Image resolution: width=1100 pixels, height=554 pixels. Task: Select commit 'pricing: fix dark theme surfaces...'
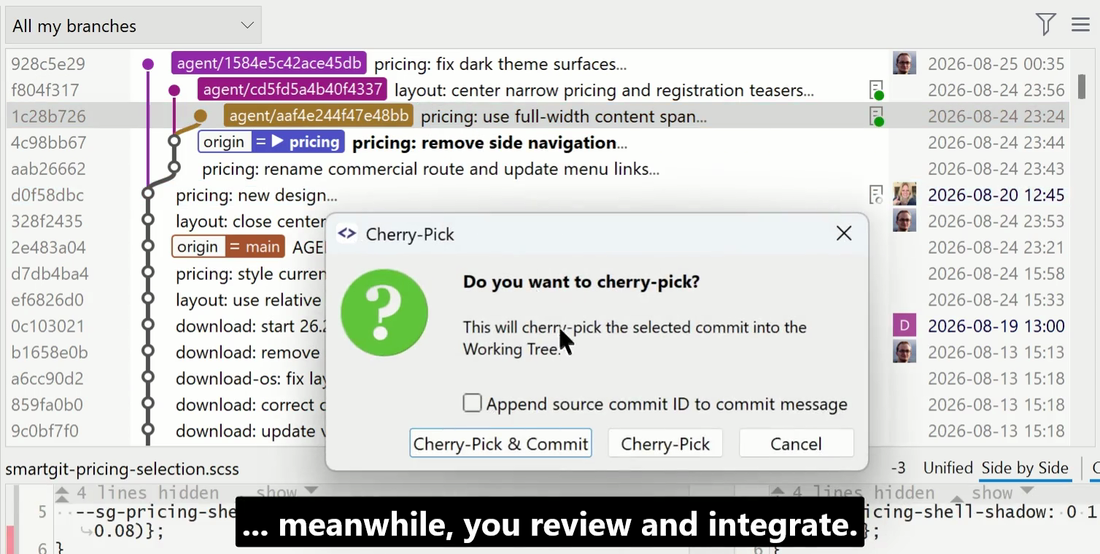500,65
